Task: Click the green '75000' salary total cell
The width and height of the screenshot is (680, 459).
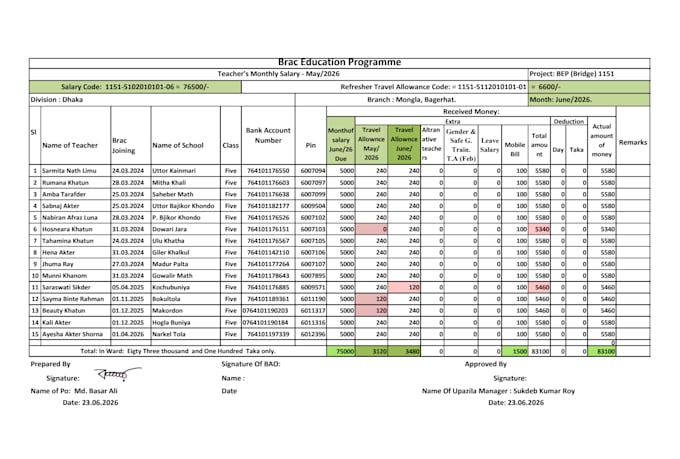Action: (340, 351)
